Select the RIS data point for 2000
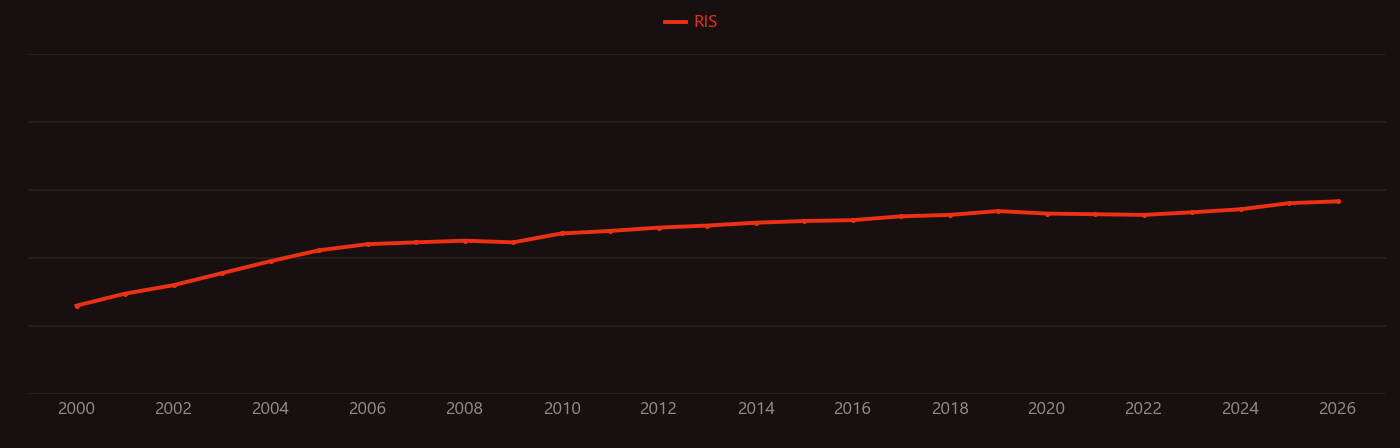The height and width of the screenshot is (448, 1400). click(x=77, y=306)
